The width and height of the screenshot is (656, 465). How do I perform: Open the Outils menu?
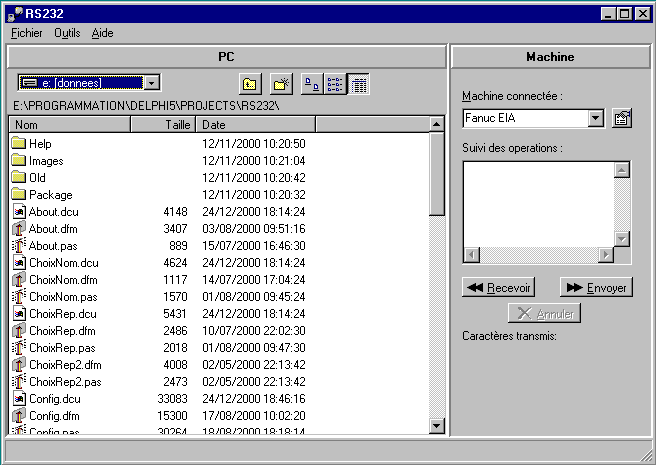67,33
